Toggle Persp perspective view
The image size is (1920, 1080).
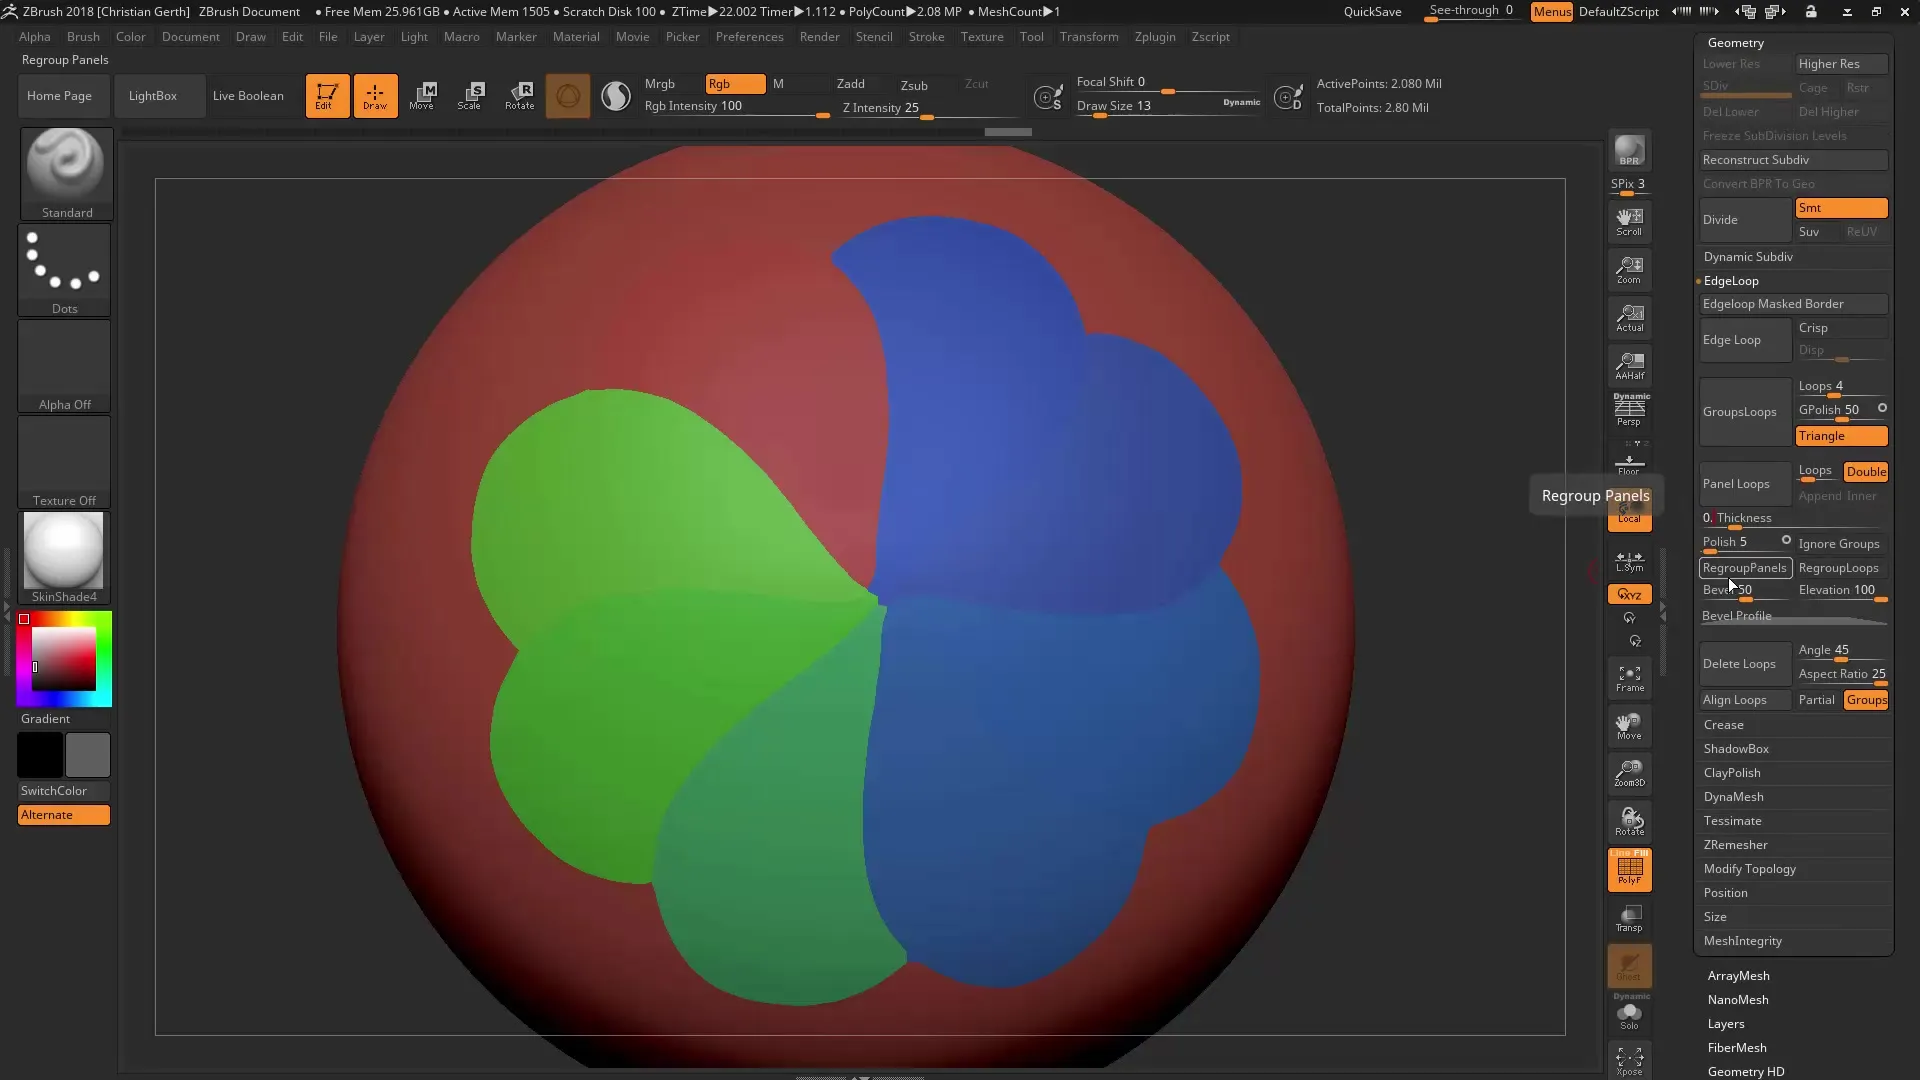1629,410
